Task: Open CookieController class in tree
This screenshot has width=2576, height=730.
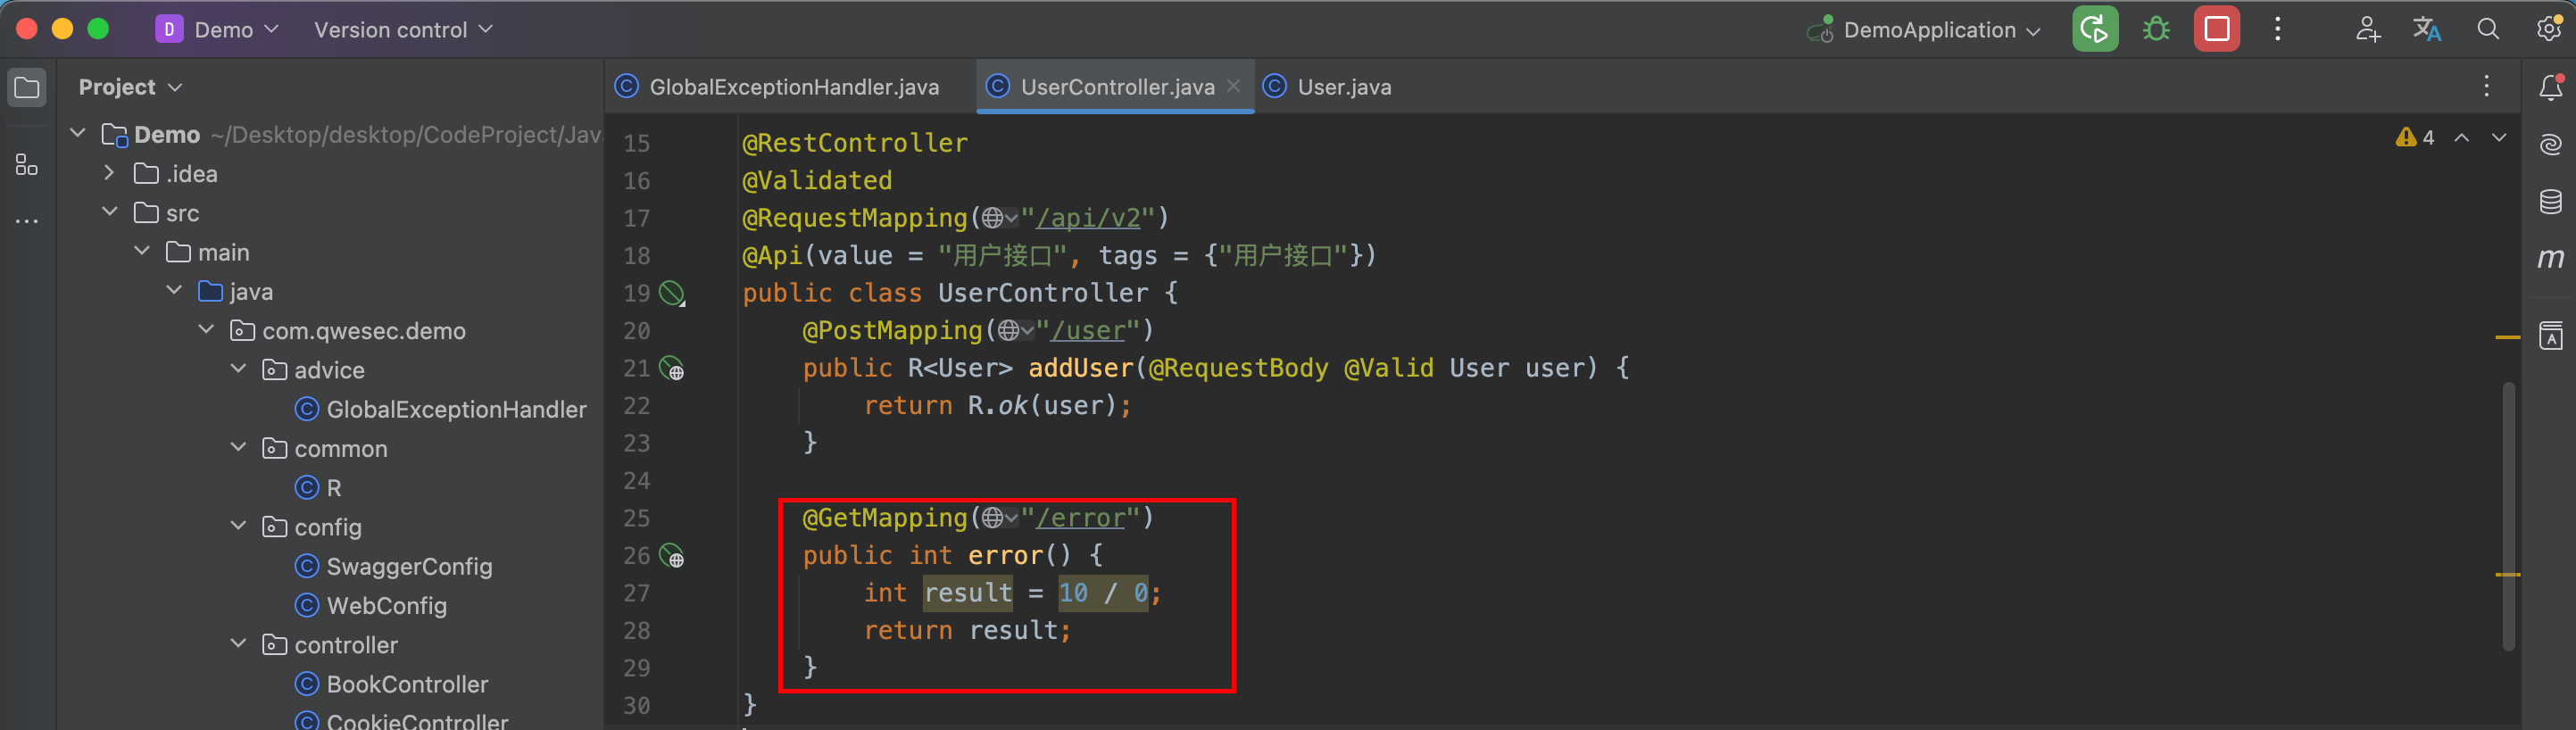Action: click(401, 721)
